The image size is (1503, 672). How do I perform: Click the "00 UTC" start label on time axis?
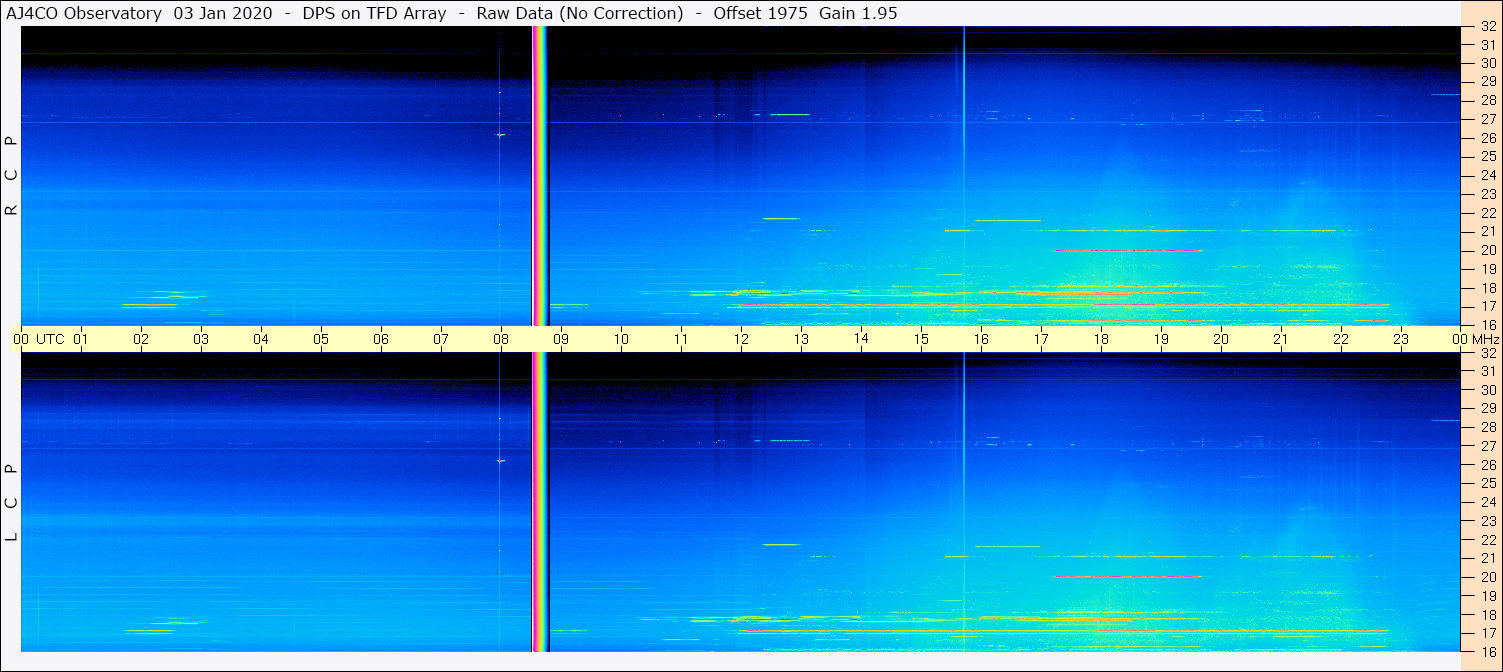tap(39, 339)
